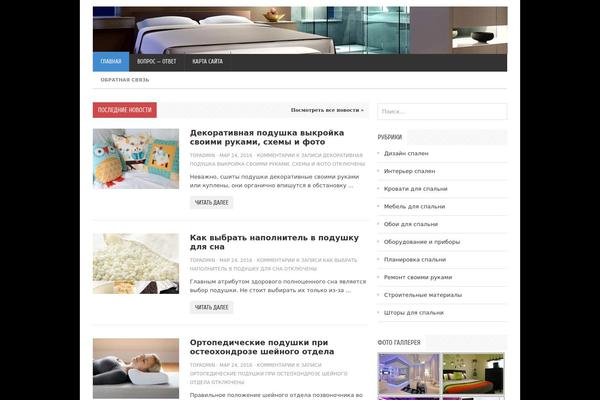The height and width of the screenshot is (400, 600).
Task: Go to Вопрос — Ответ page
Action: point(157,62)
